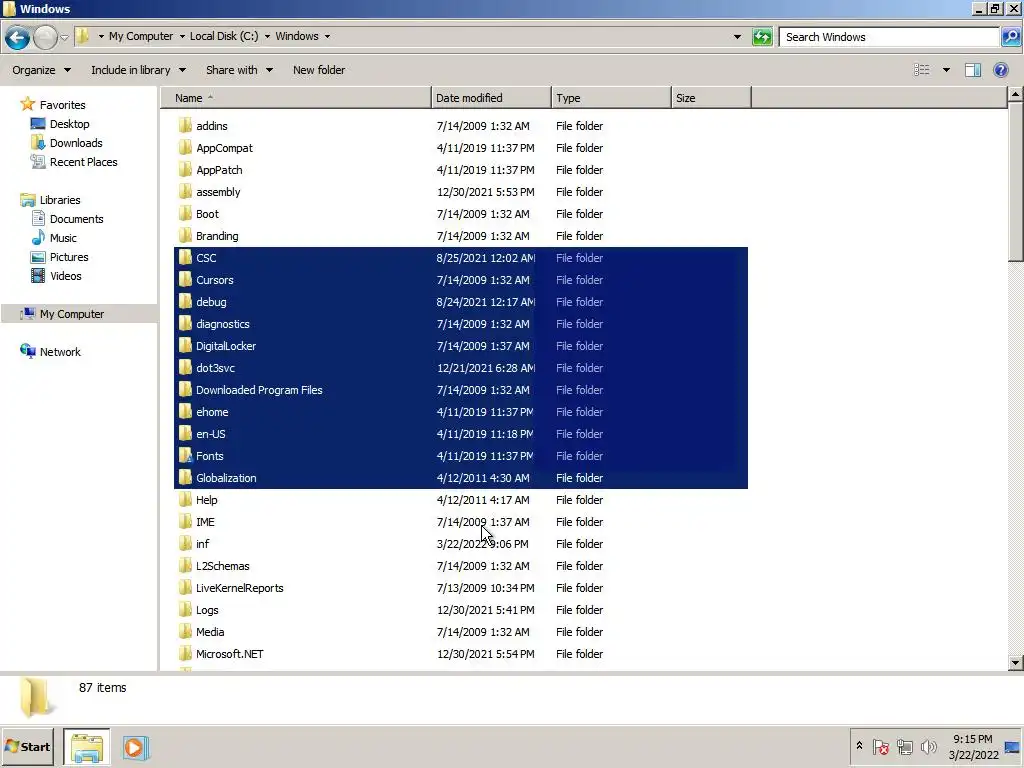Click the Back navigation arrow
Image resolution: width=1024 pixels, height=768 pixels.
[x=18, y=38]
